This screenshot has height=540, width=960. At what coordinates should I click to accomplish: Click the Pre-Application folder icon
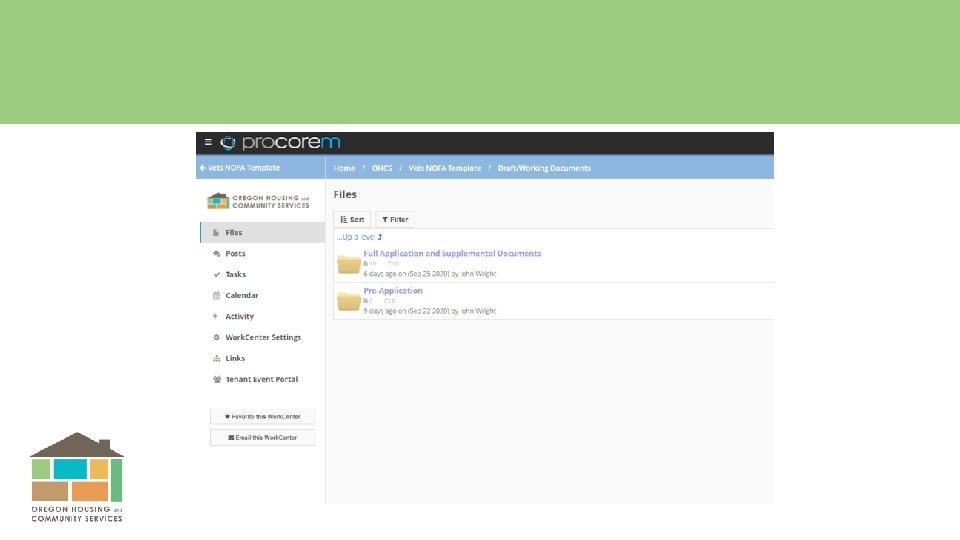[349, 301]
